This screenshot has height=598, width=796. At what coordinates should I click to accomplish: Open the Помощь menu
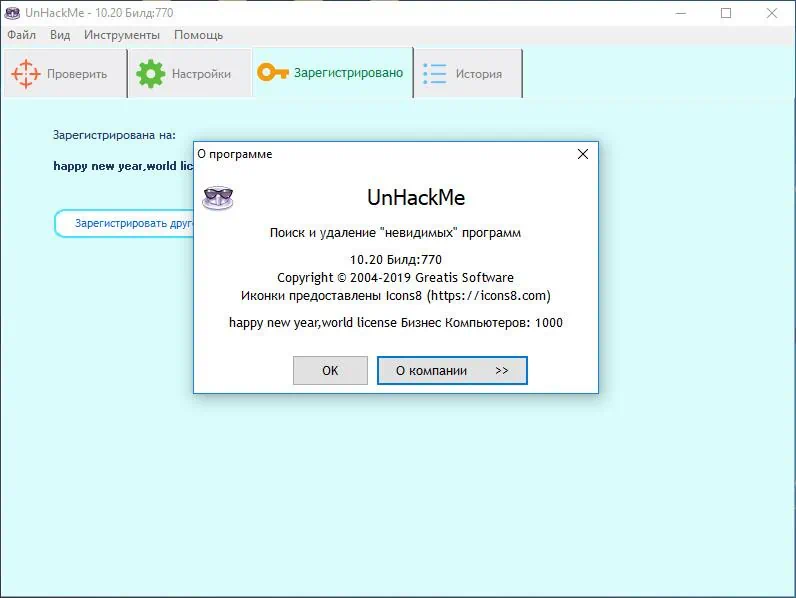(198, 35)
